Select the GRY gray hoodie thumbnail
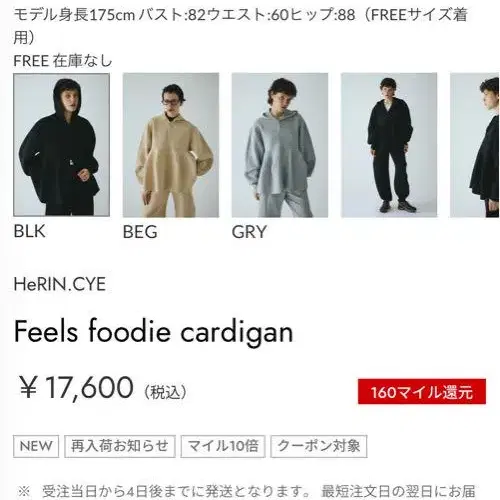The image size is (500, 500). pyautogui.click(x=280, y=145)
